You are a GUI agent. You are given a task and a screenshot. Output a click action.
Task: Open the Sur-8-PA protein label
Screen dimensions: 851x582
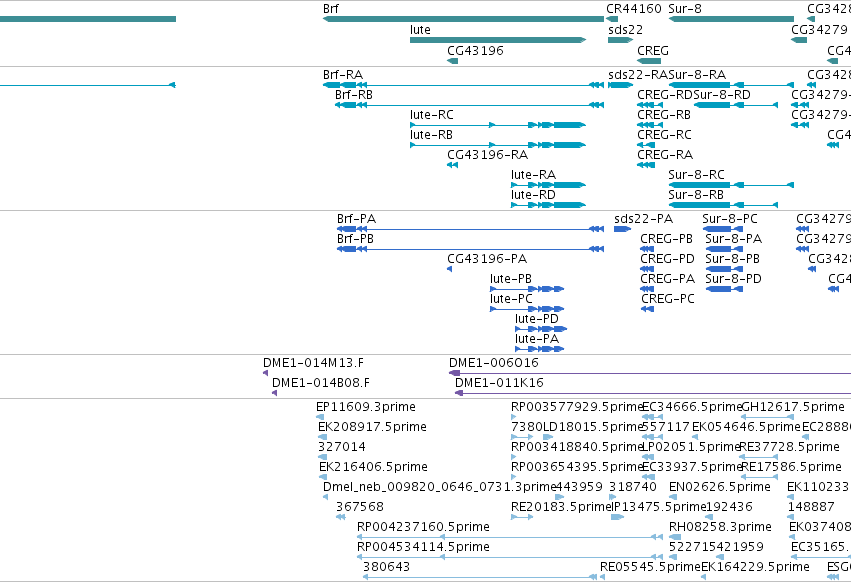click(x=733, y=239)
